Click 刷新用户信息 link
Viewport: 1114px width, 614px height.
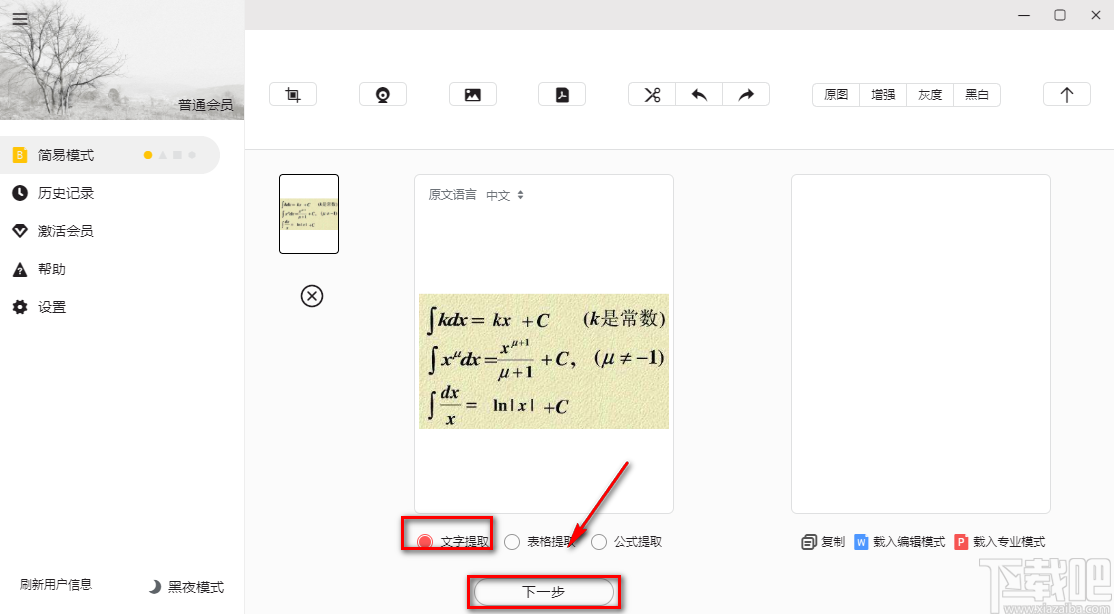click(x=56, y=584)
